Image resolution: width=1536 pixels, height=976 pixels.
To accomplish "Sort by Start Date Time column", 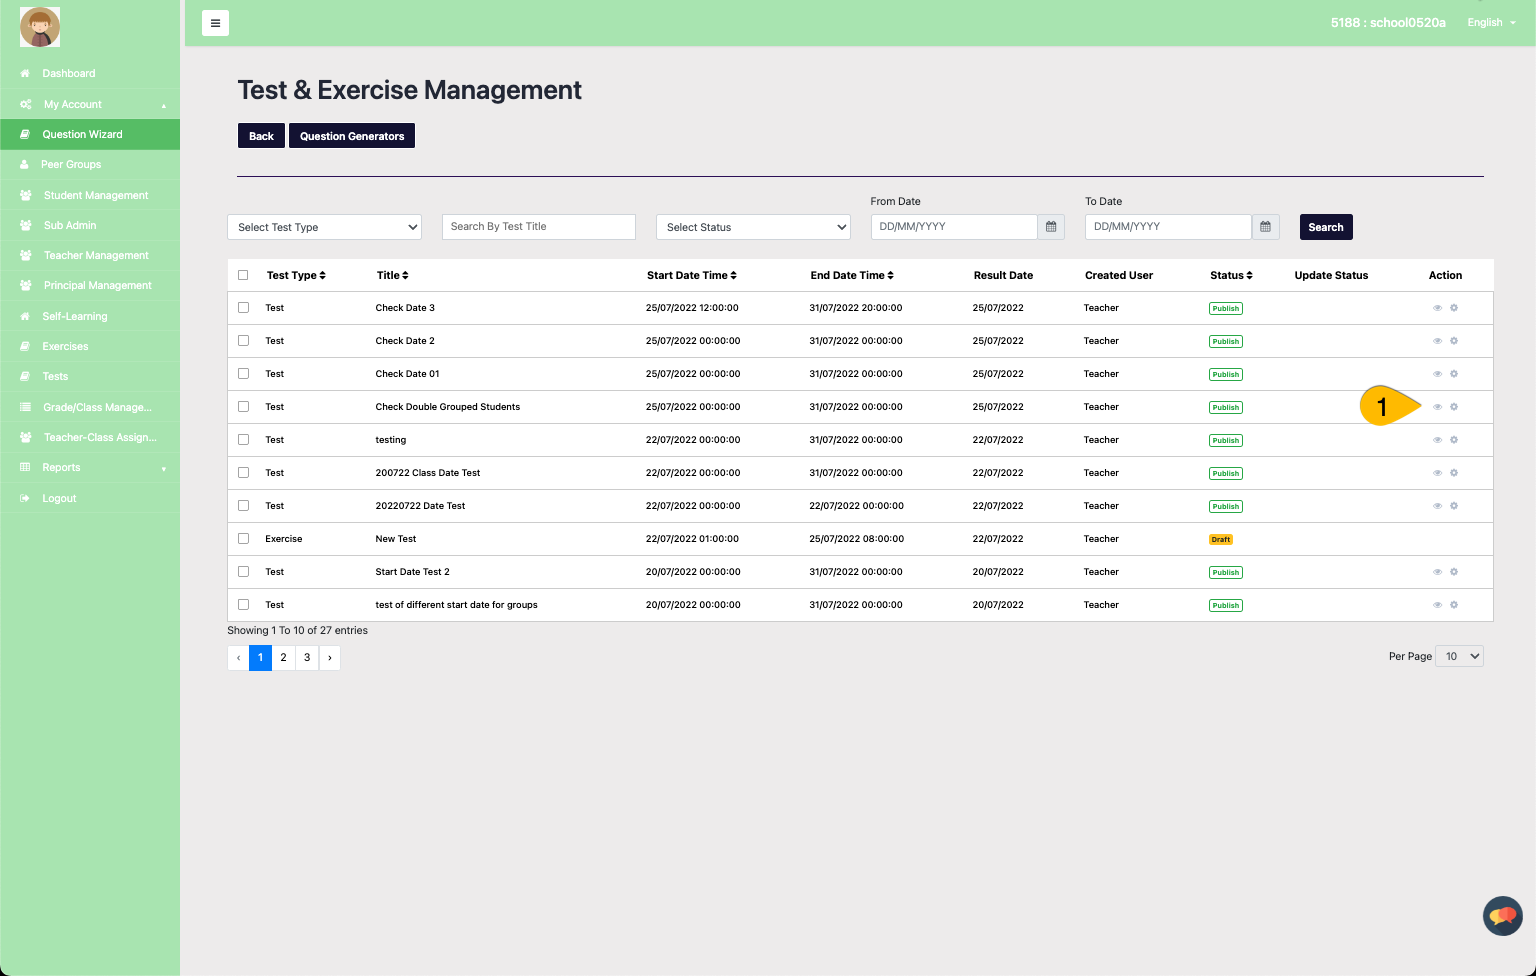I will (x=691, y=275).
